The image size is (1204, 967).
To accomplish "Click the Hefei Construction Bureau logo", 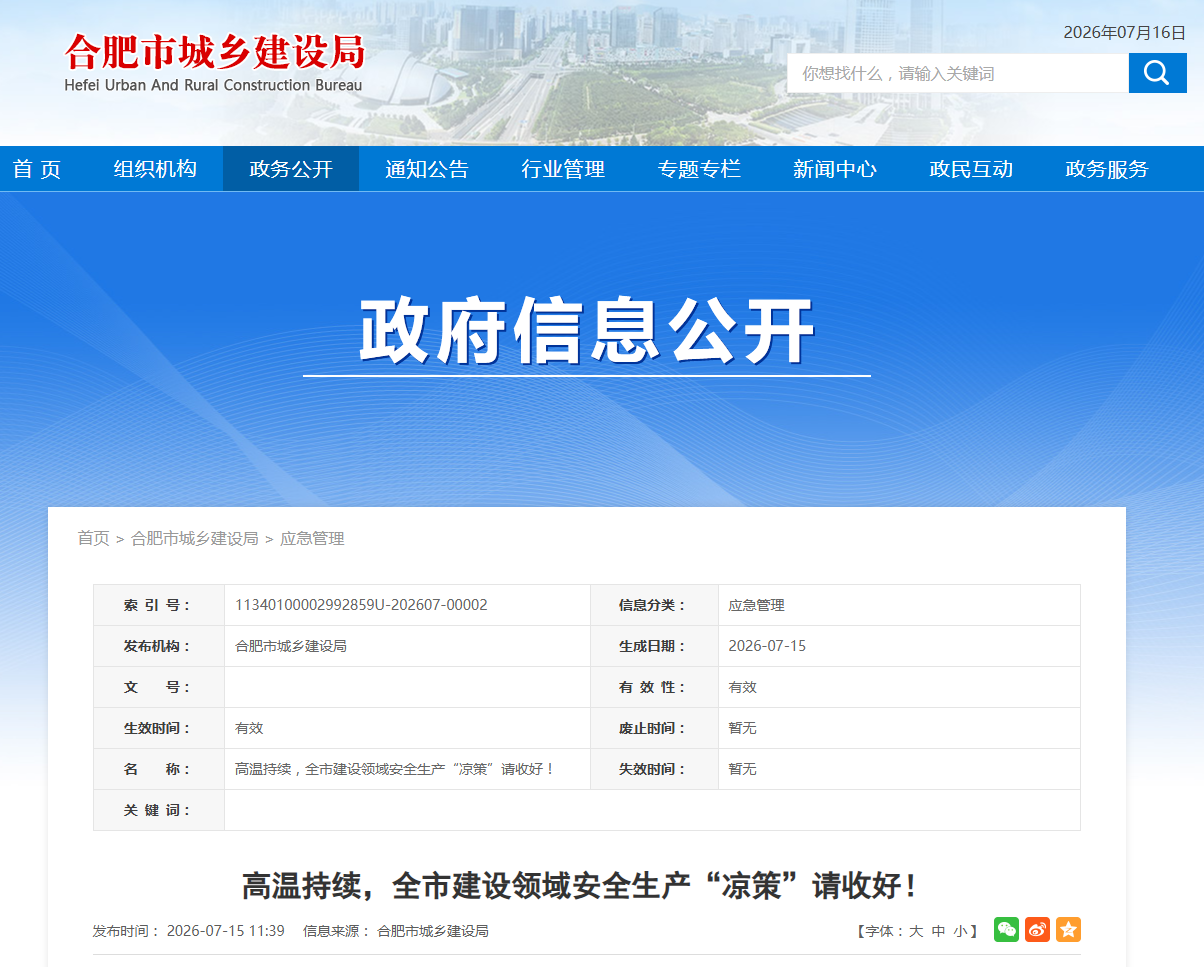I will point(214,63).
